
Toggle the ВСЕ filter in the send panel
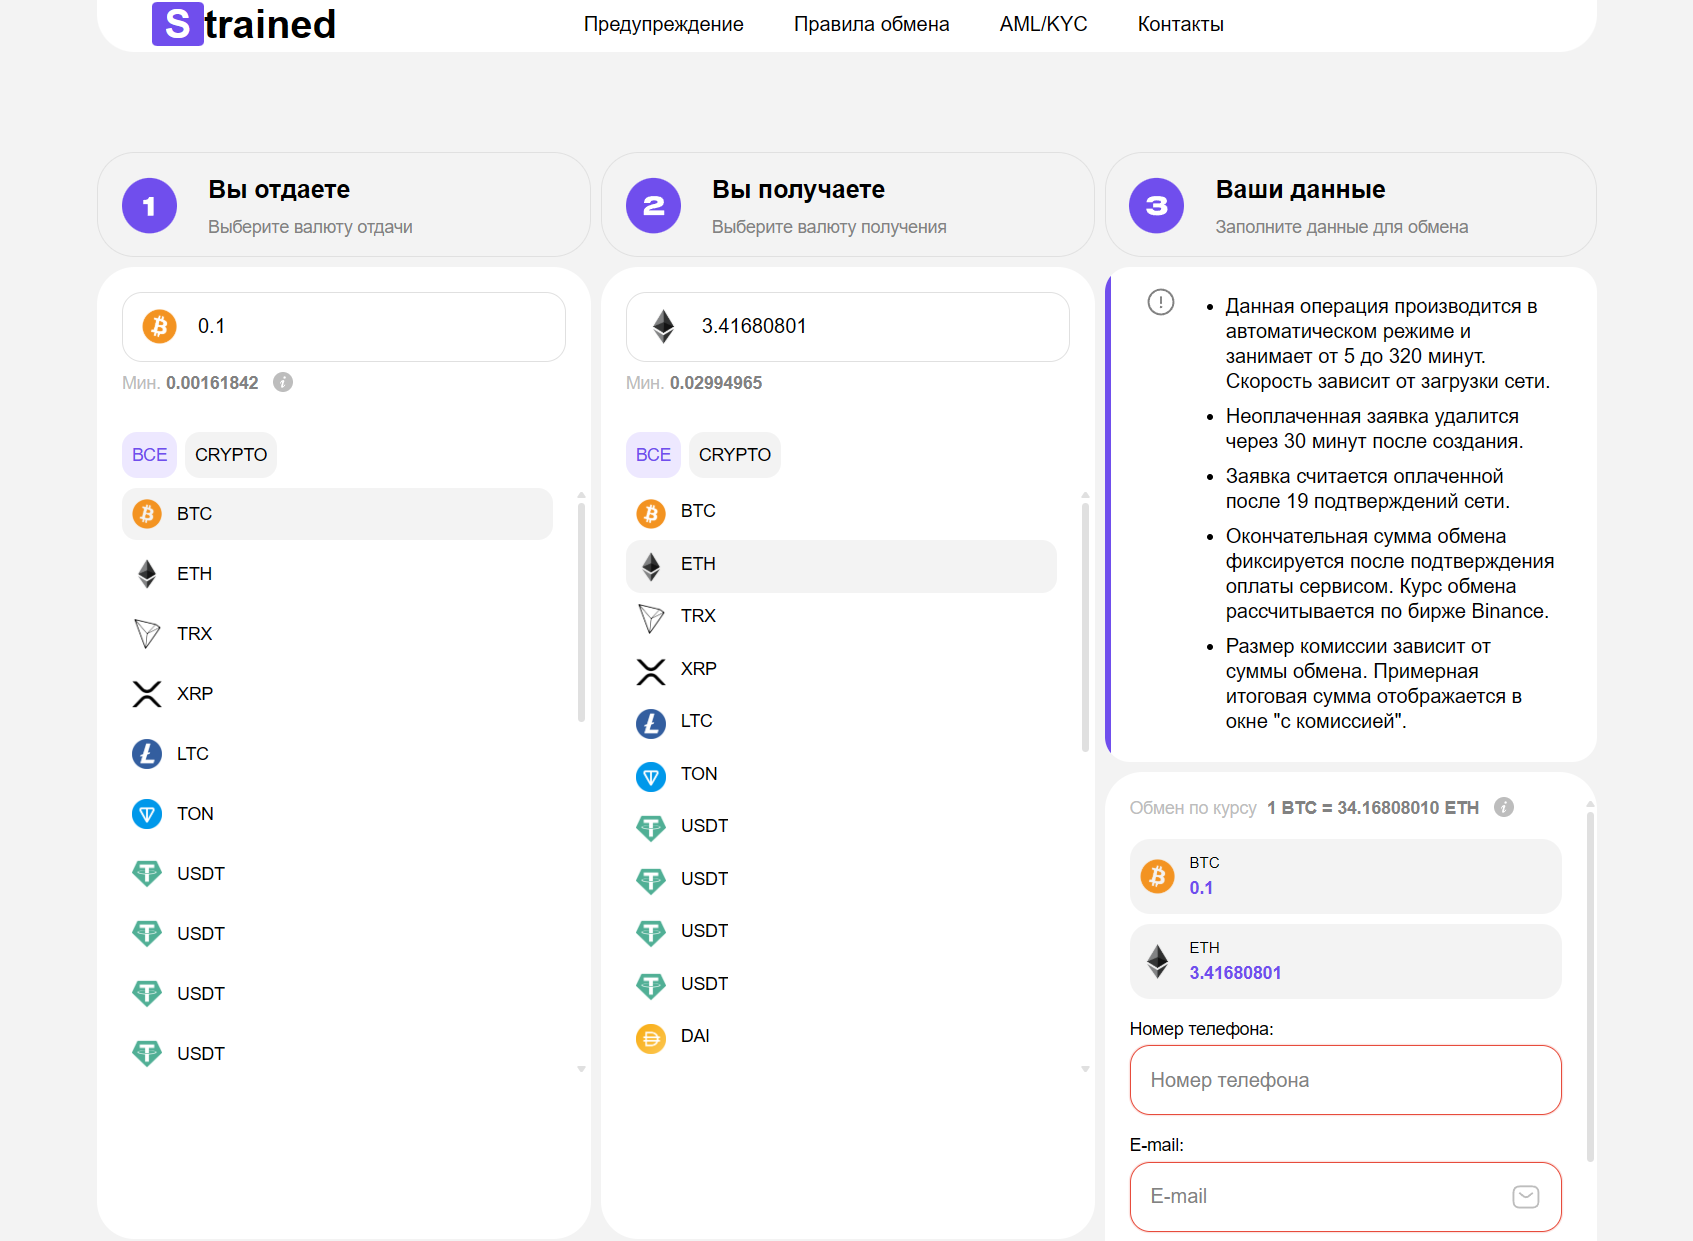pos(149,454)
